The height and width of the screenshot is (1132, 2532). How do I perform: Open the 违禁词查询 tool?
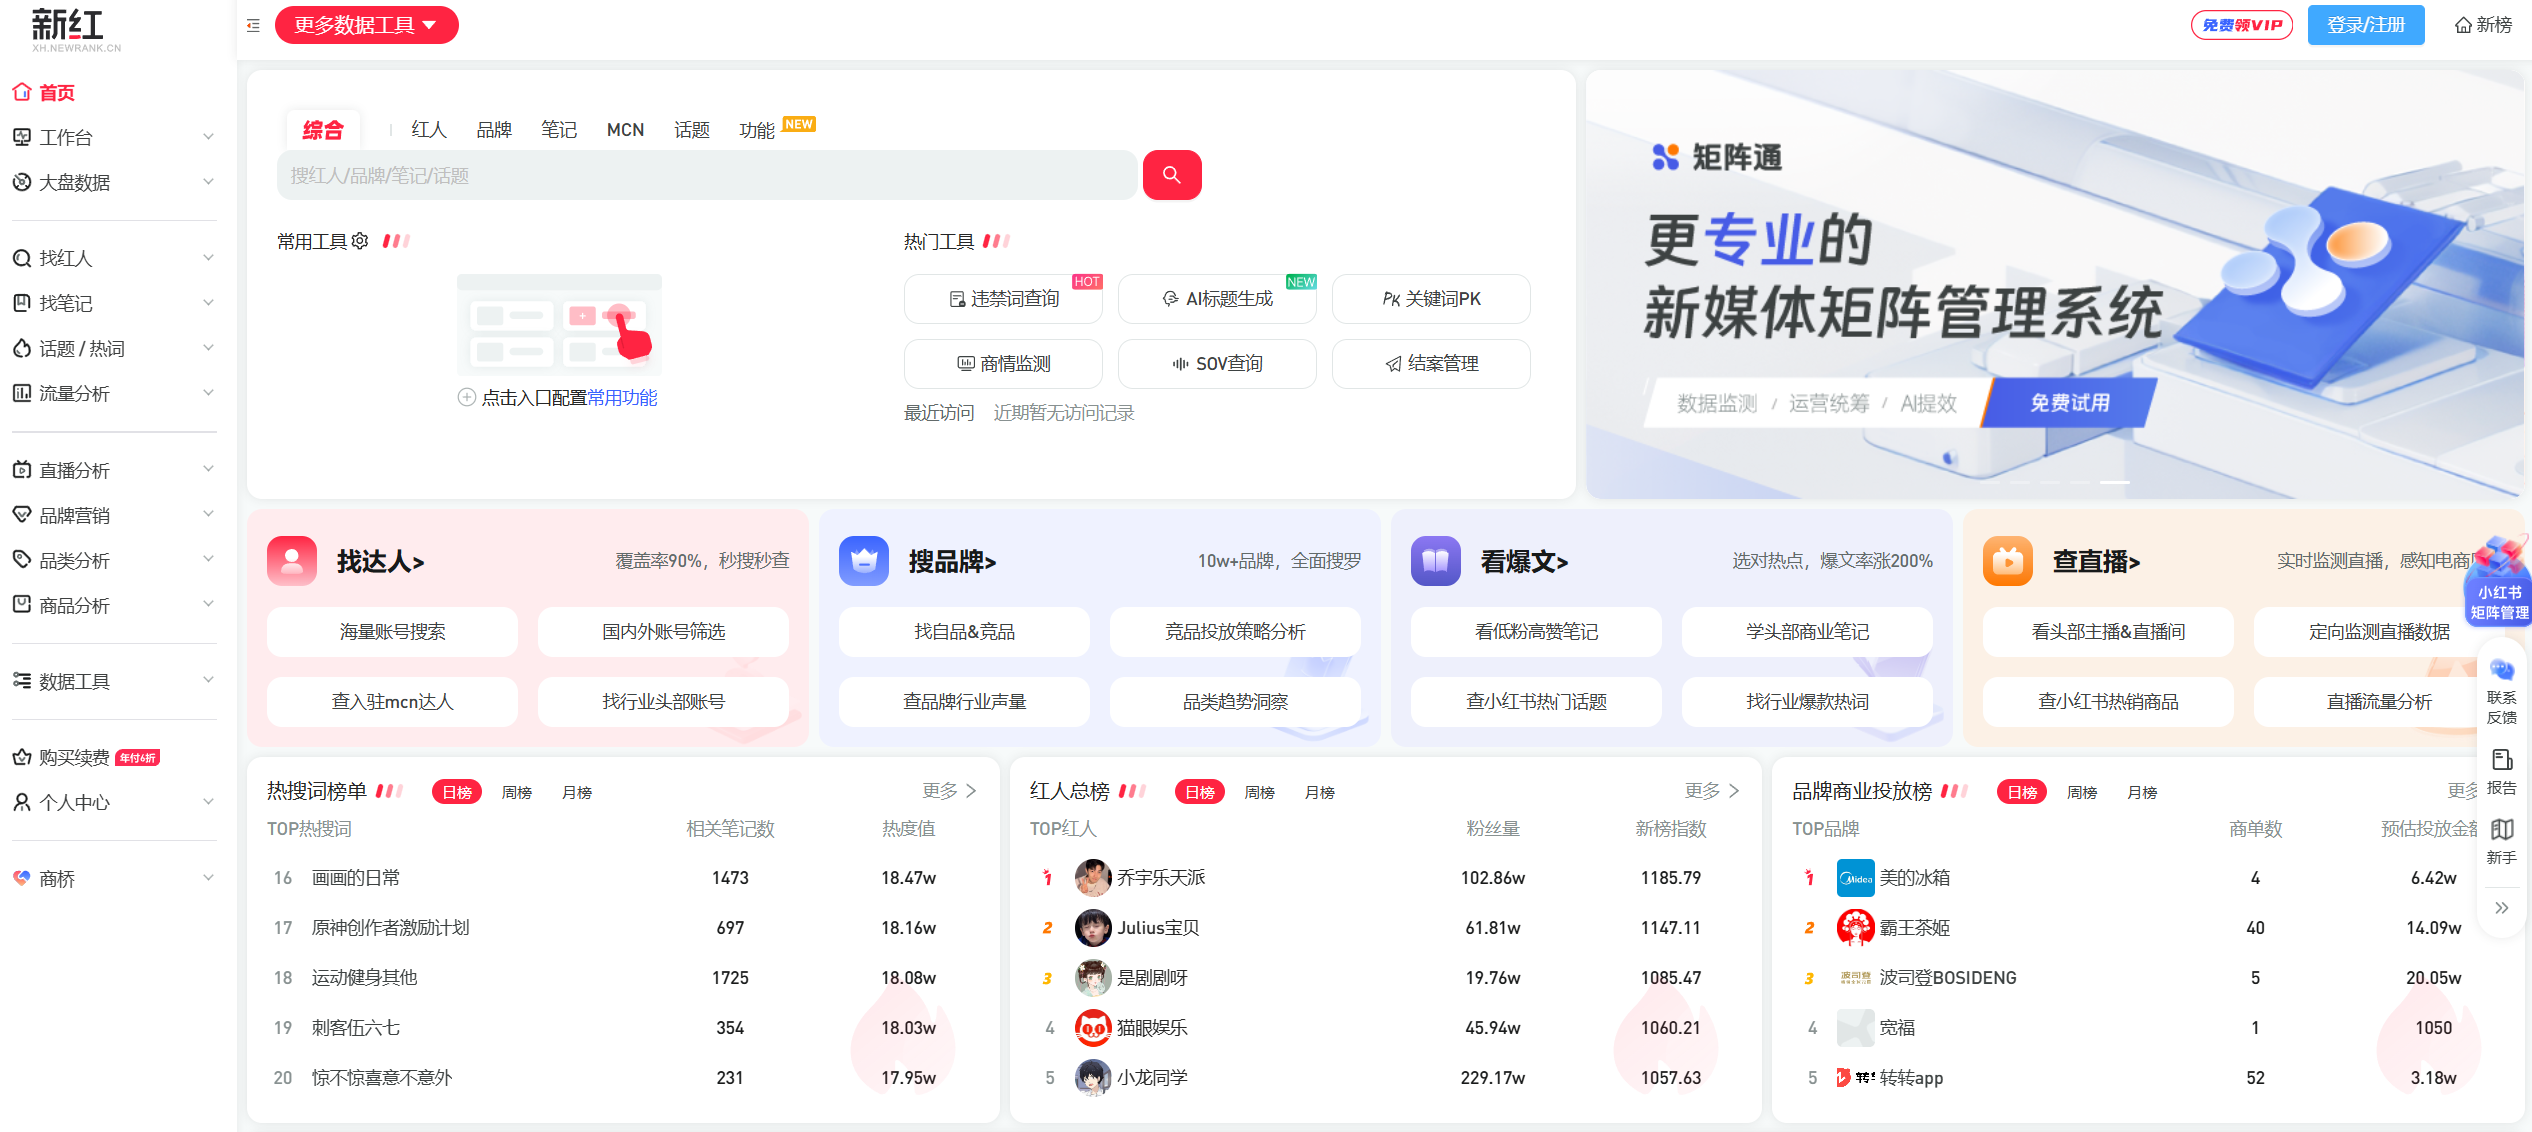(1003, 299)
